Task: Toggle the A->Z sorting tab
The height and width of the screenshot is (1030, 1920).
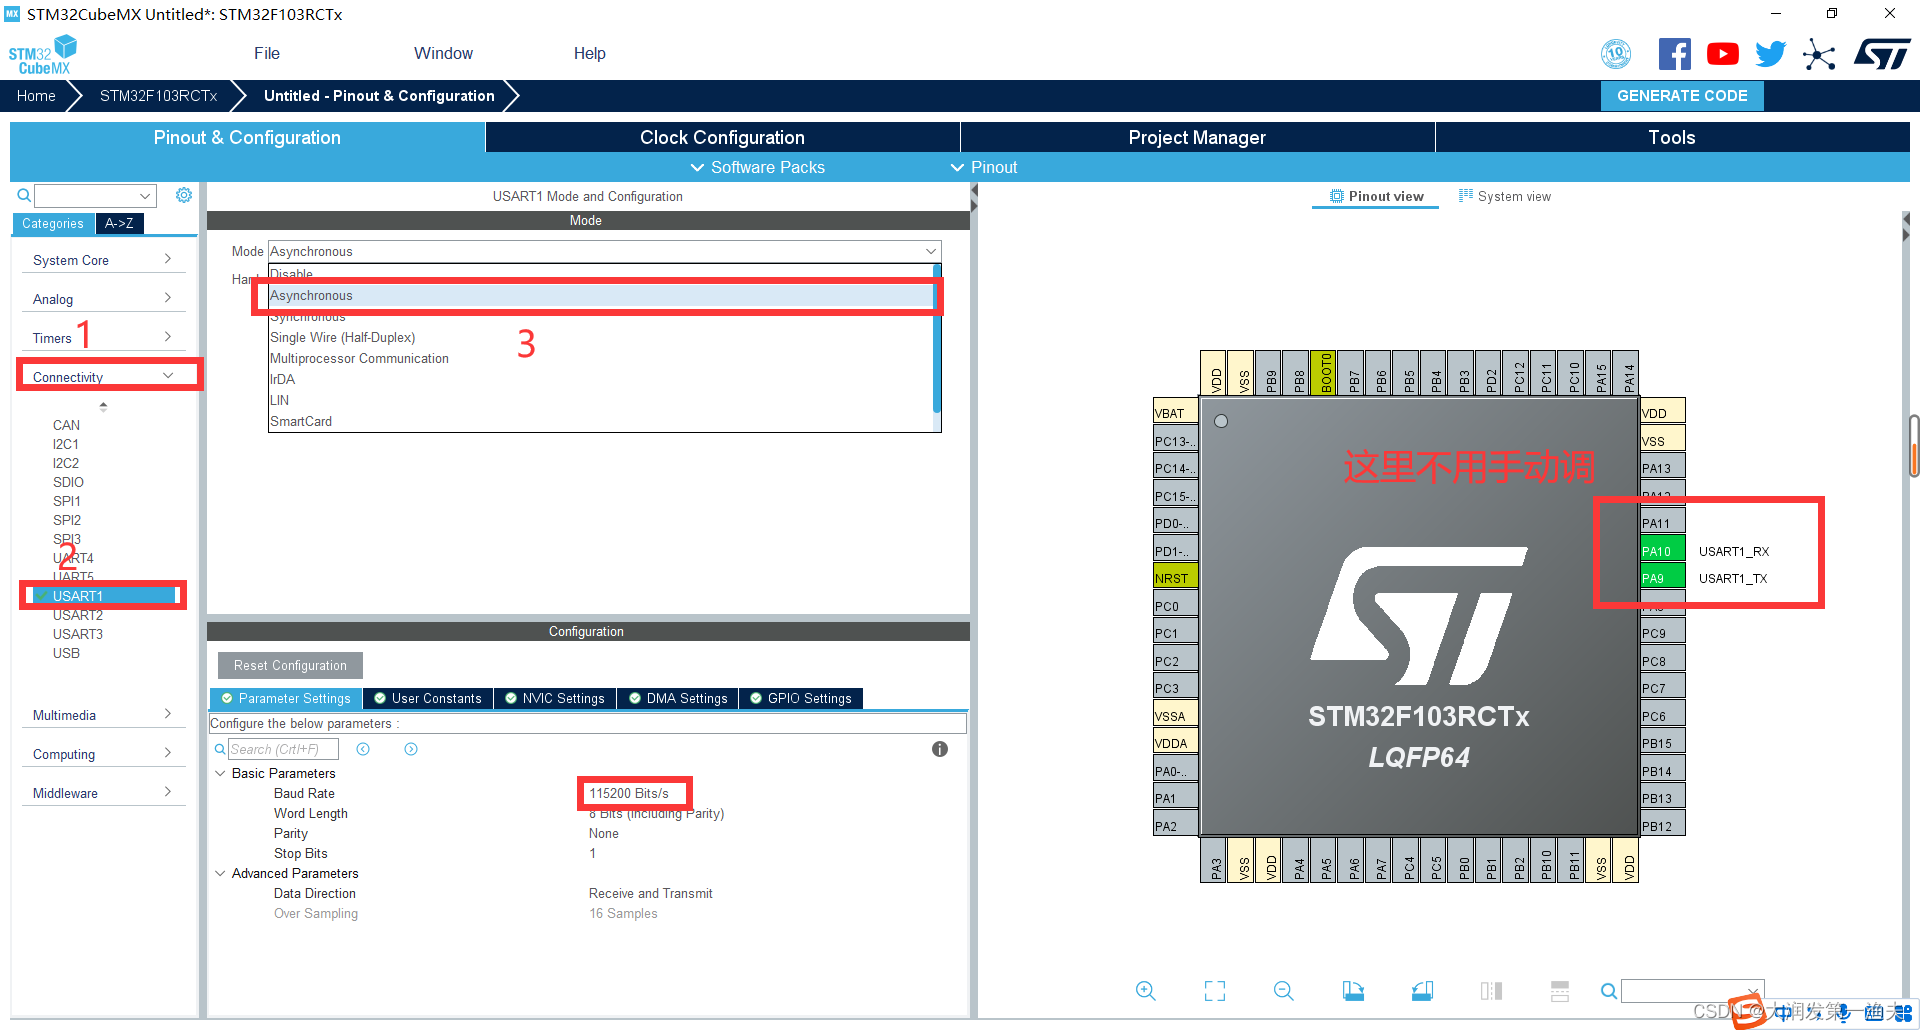Action: [x=119, y=223]
